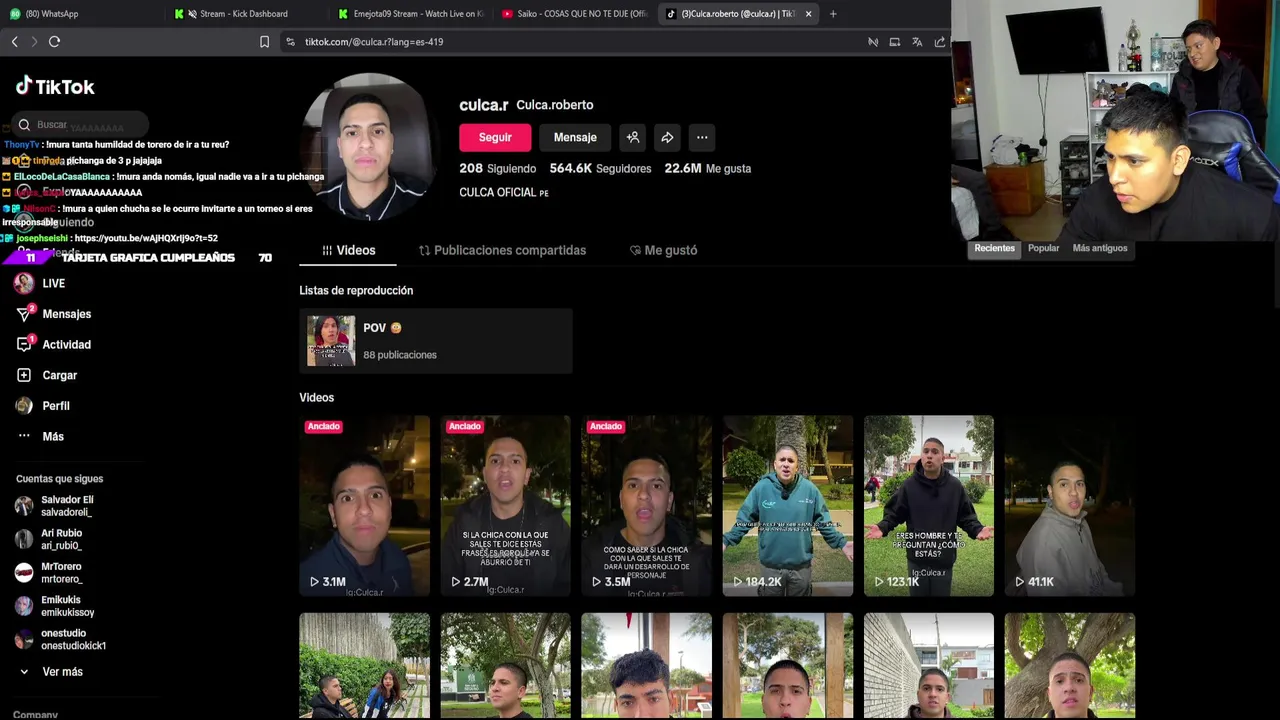Image resolution: width=1280 pixels, height=720 pixels.
Task: Play the video with 41.1K views
Action: click(x=1070, y=506)
